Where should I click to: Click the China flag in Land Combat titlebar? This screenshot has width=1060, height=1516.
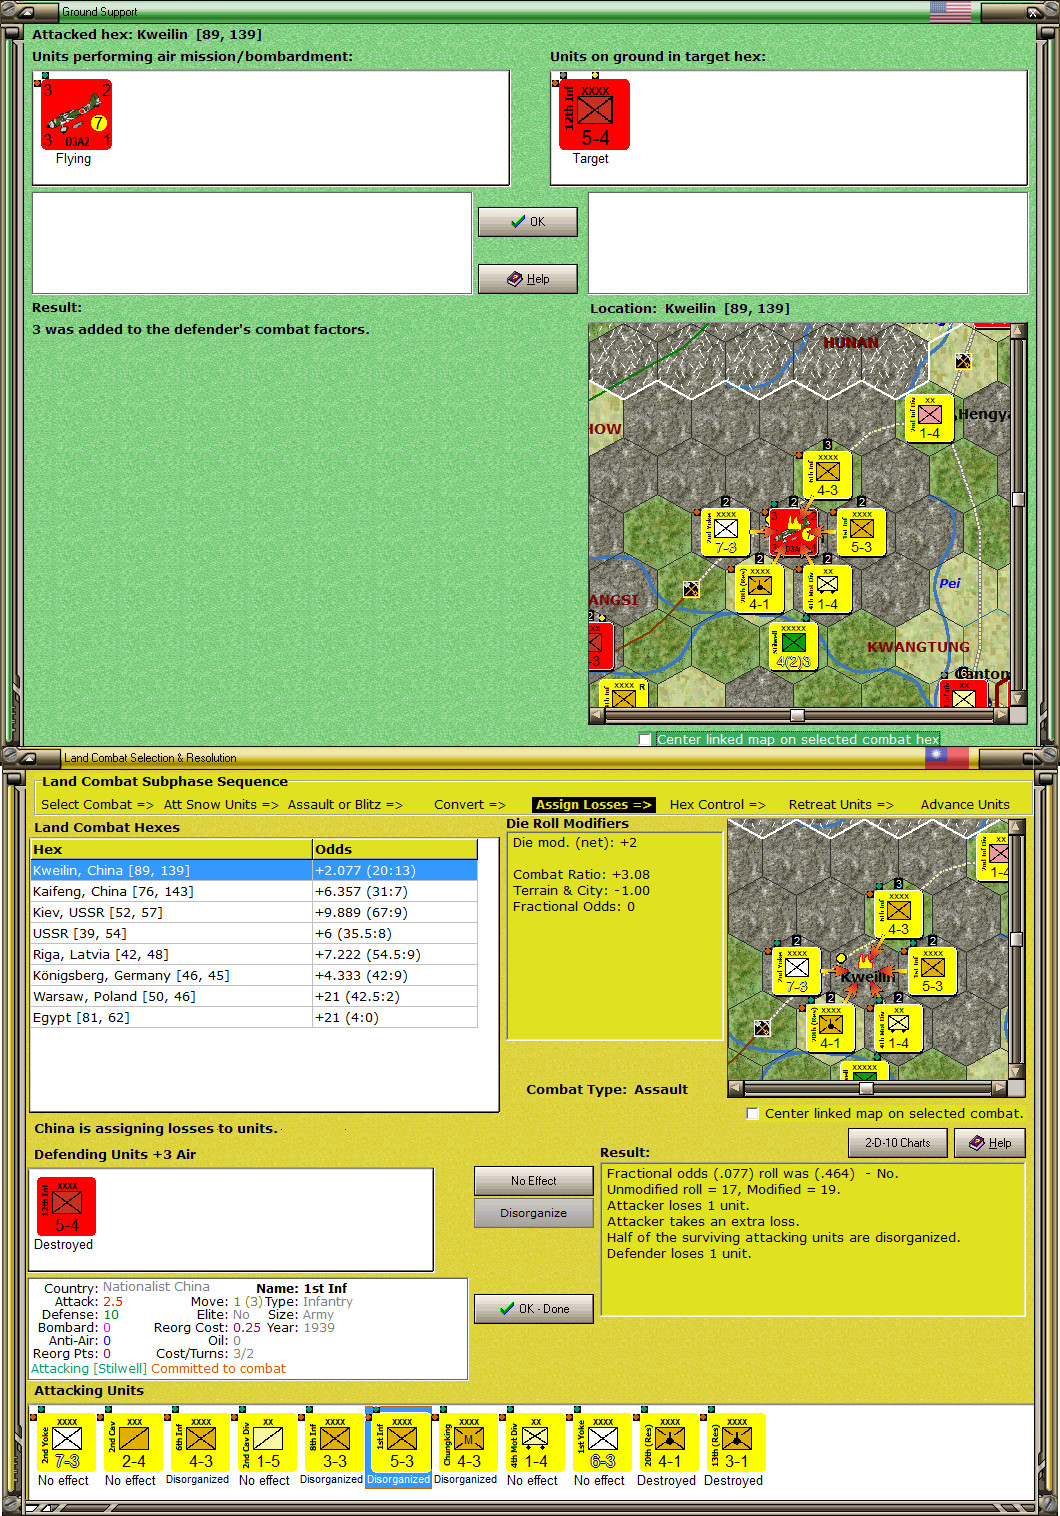[x=946, y=757]
